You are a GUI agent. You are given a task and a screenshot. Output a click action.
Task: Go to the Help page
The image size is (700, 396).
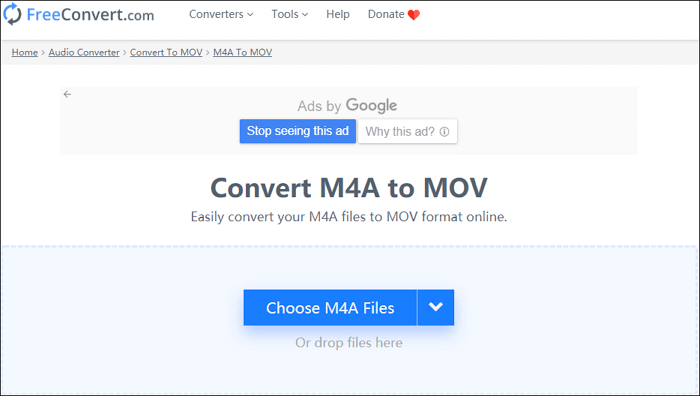tap(338, 14)
